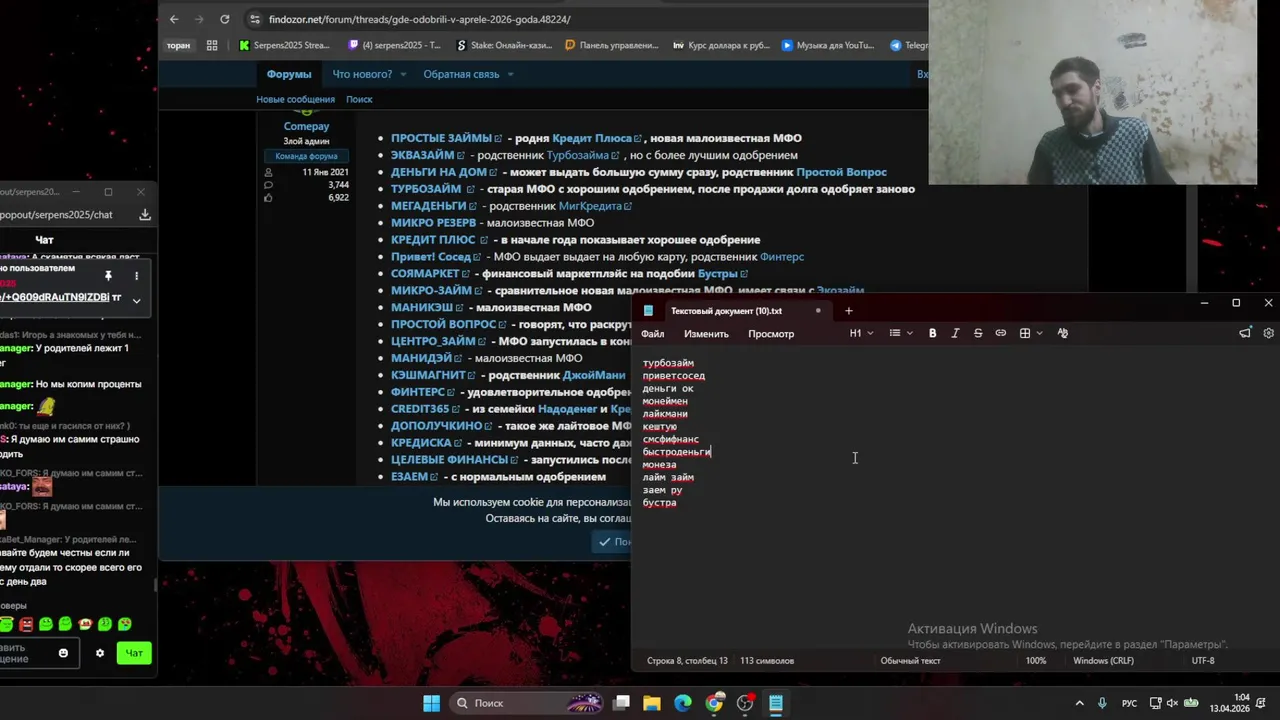Click the line бустра in Notepad
The image size is (1280, 720).
[659, 502]
